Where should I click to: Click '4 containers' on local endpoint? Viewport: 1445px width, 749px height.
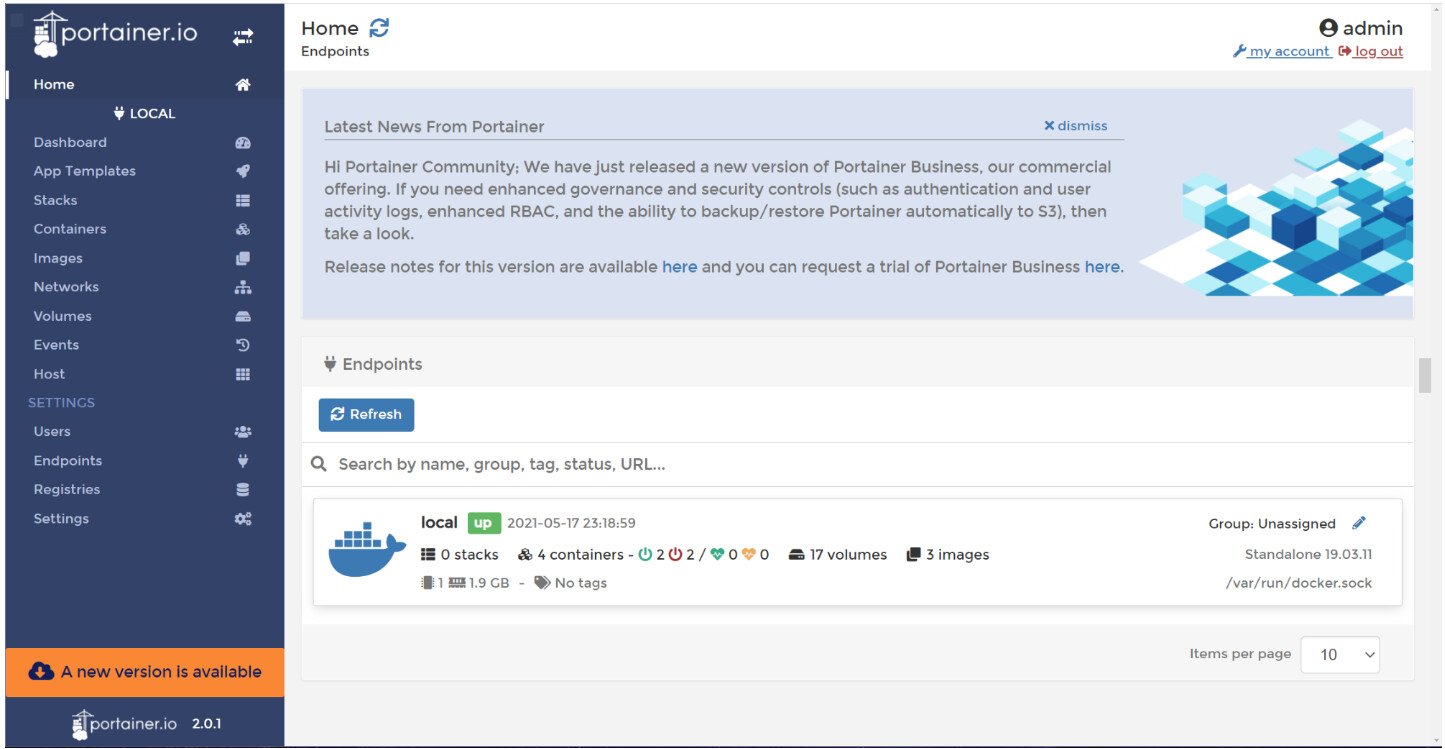pos(571,554)
